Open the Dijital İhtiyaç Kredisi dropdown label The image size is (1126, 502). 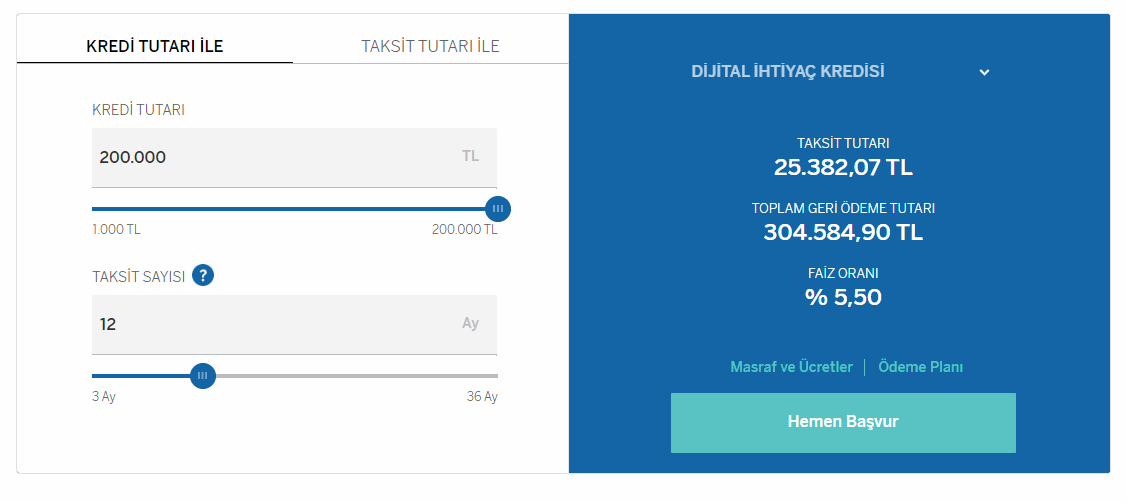[x=788, y=72]
